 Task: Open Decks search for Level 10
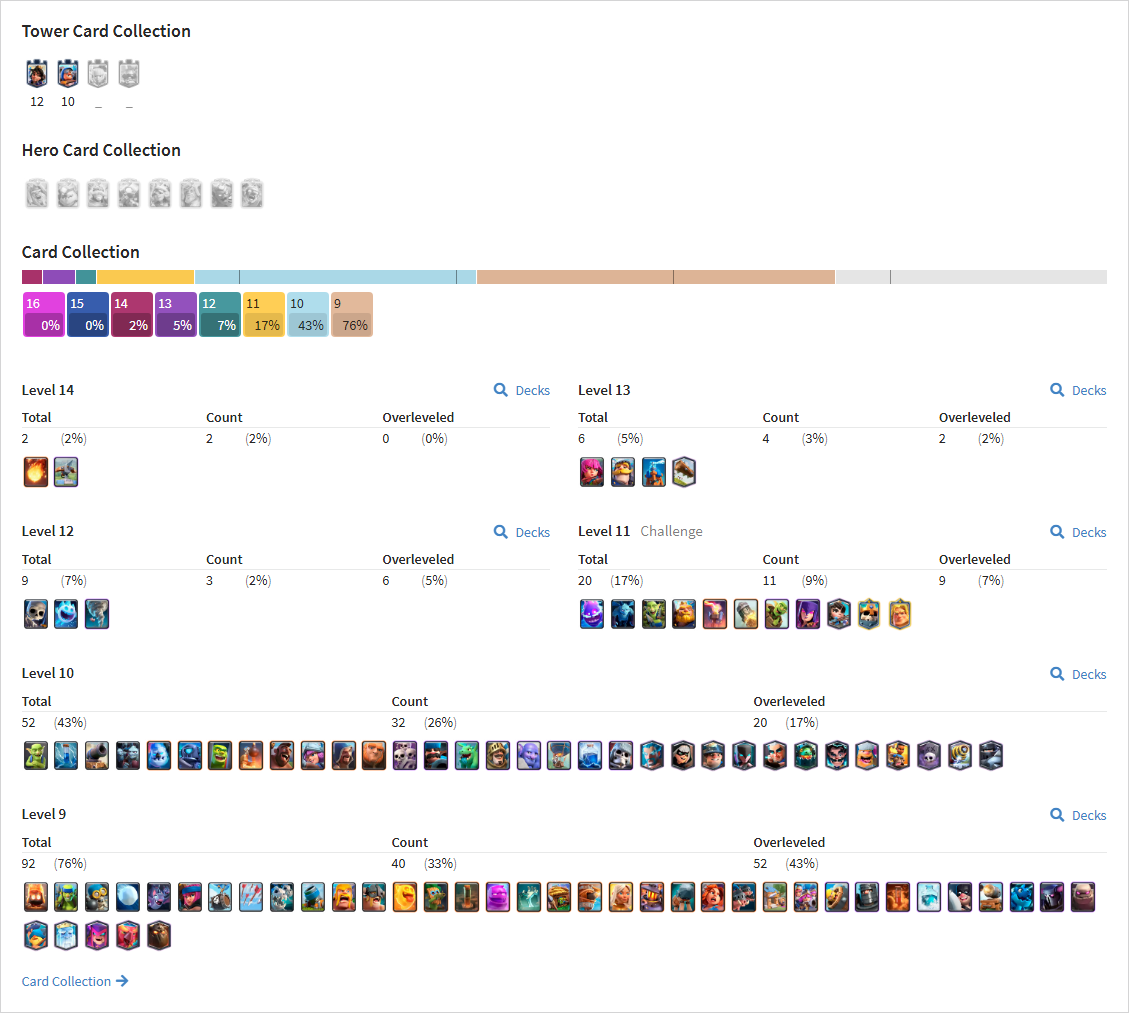click(1078, 674)
